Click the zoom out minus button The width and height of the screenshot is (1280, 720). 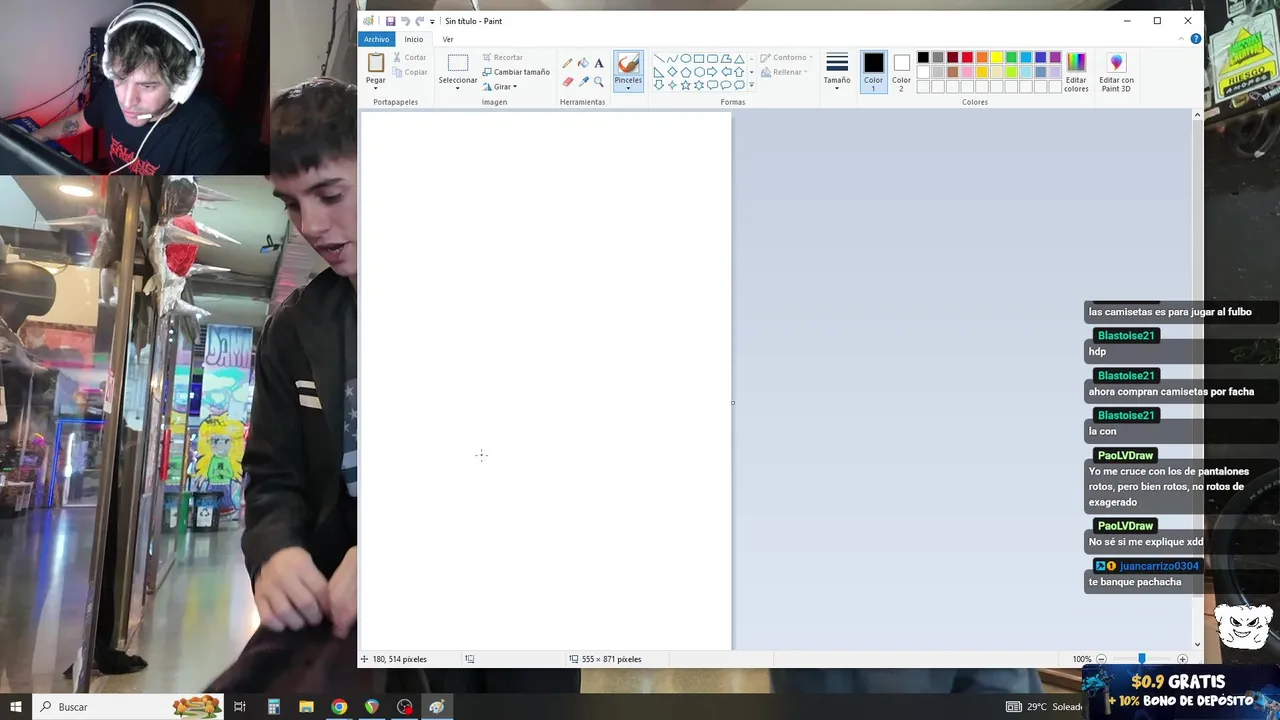(1101, 659)
